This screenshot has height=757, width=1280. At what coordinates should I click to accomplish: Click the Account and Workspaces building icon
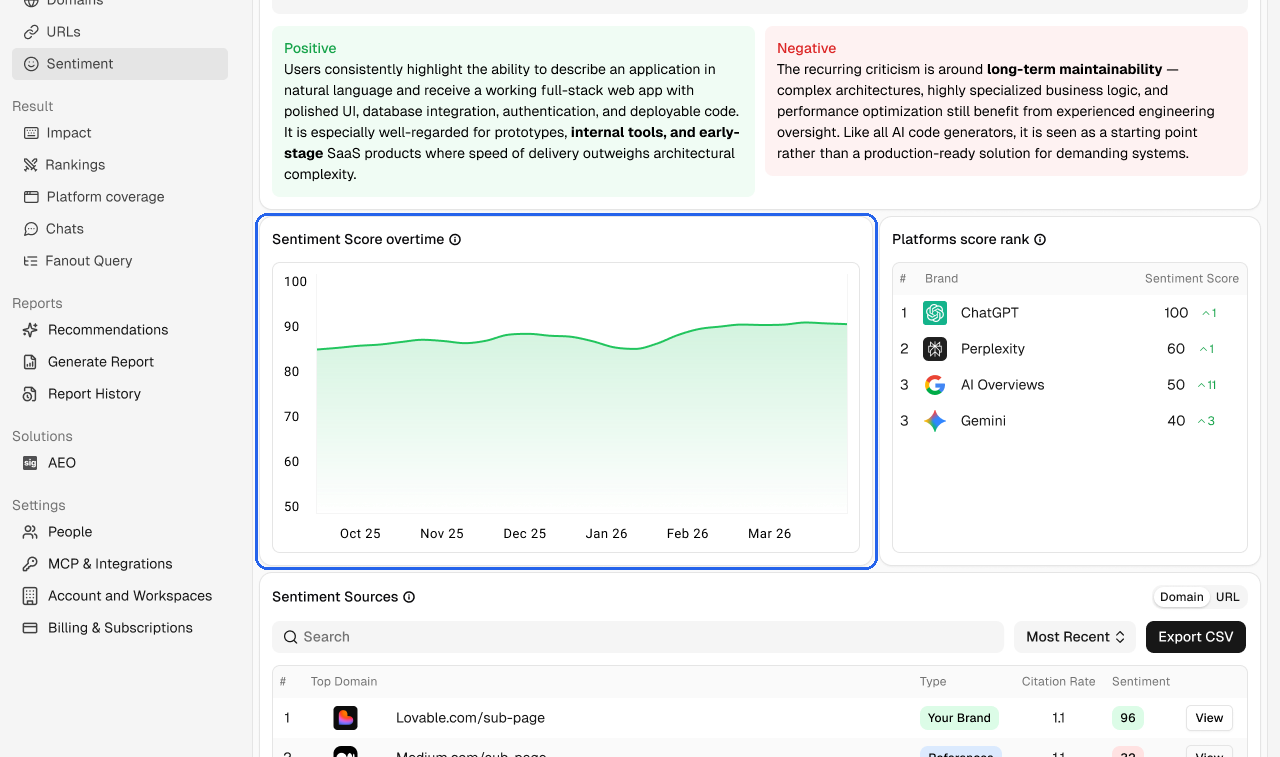(x=30, y=596)
